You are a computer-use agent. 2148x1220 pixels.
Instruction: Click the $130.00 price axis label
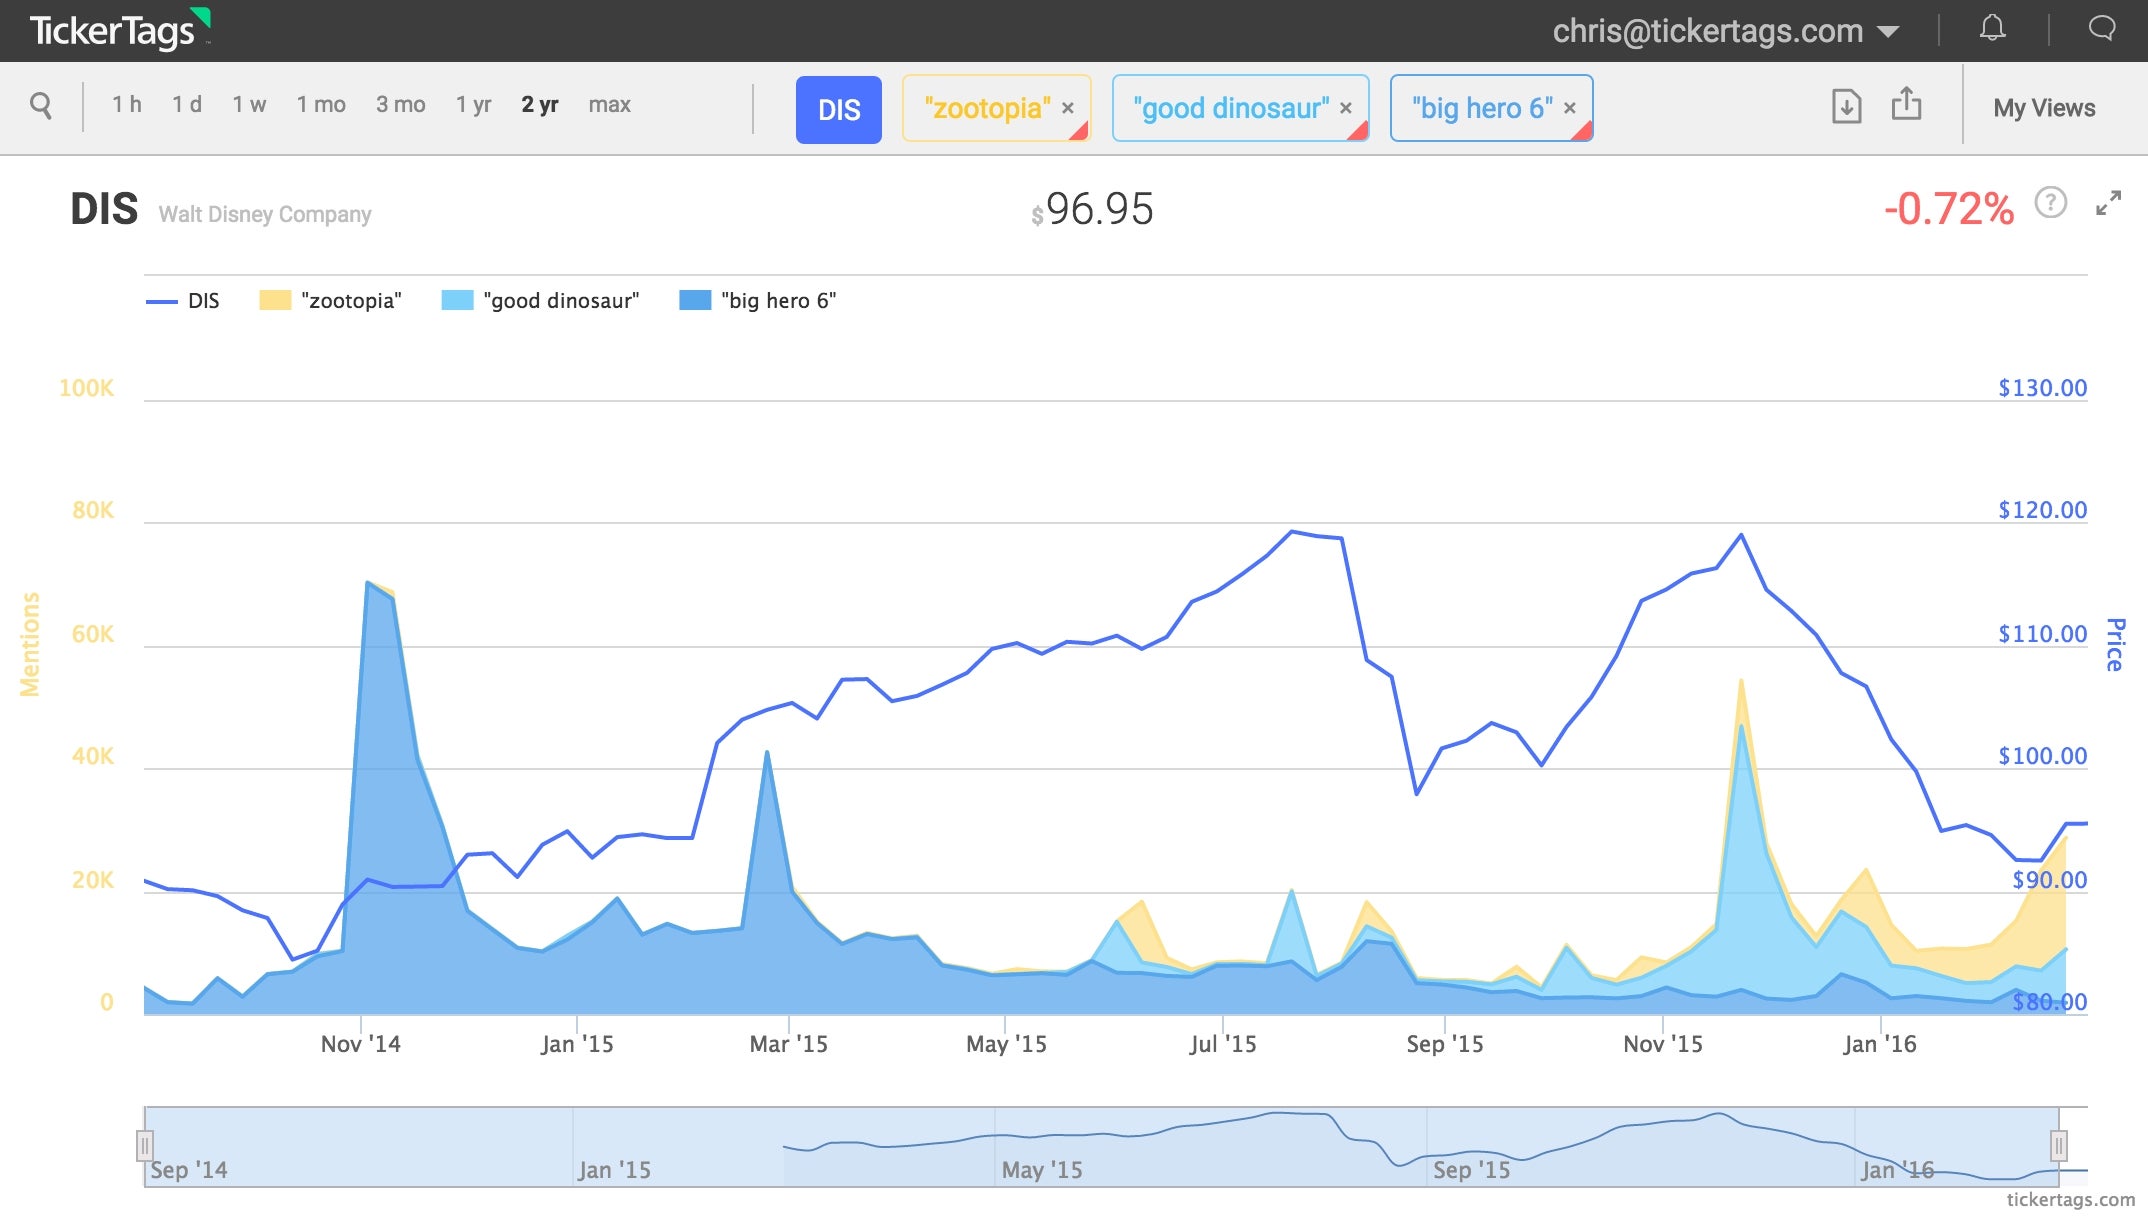click(2042, 388)
